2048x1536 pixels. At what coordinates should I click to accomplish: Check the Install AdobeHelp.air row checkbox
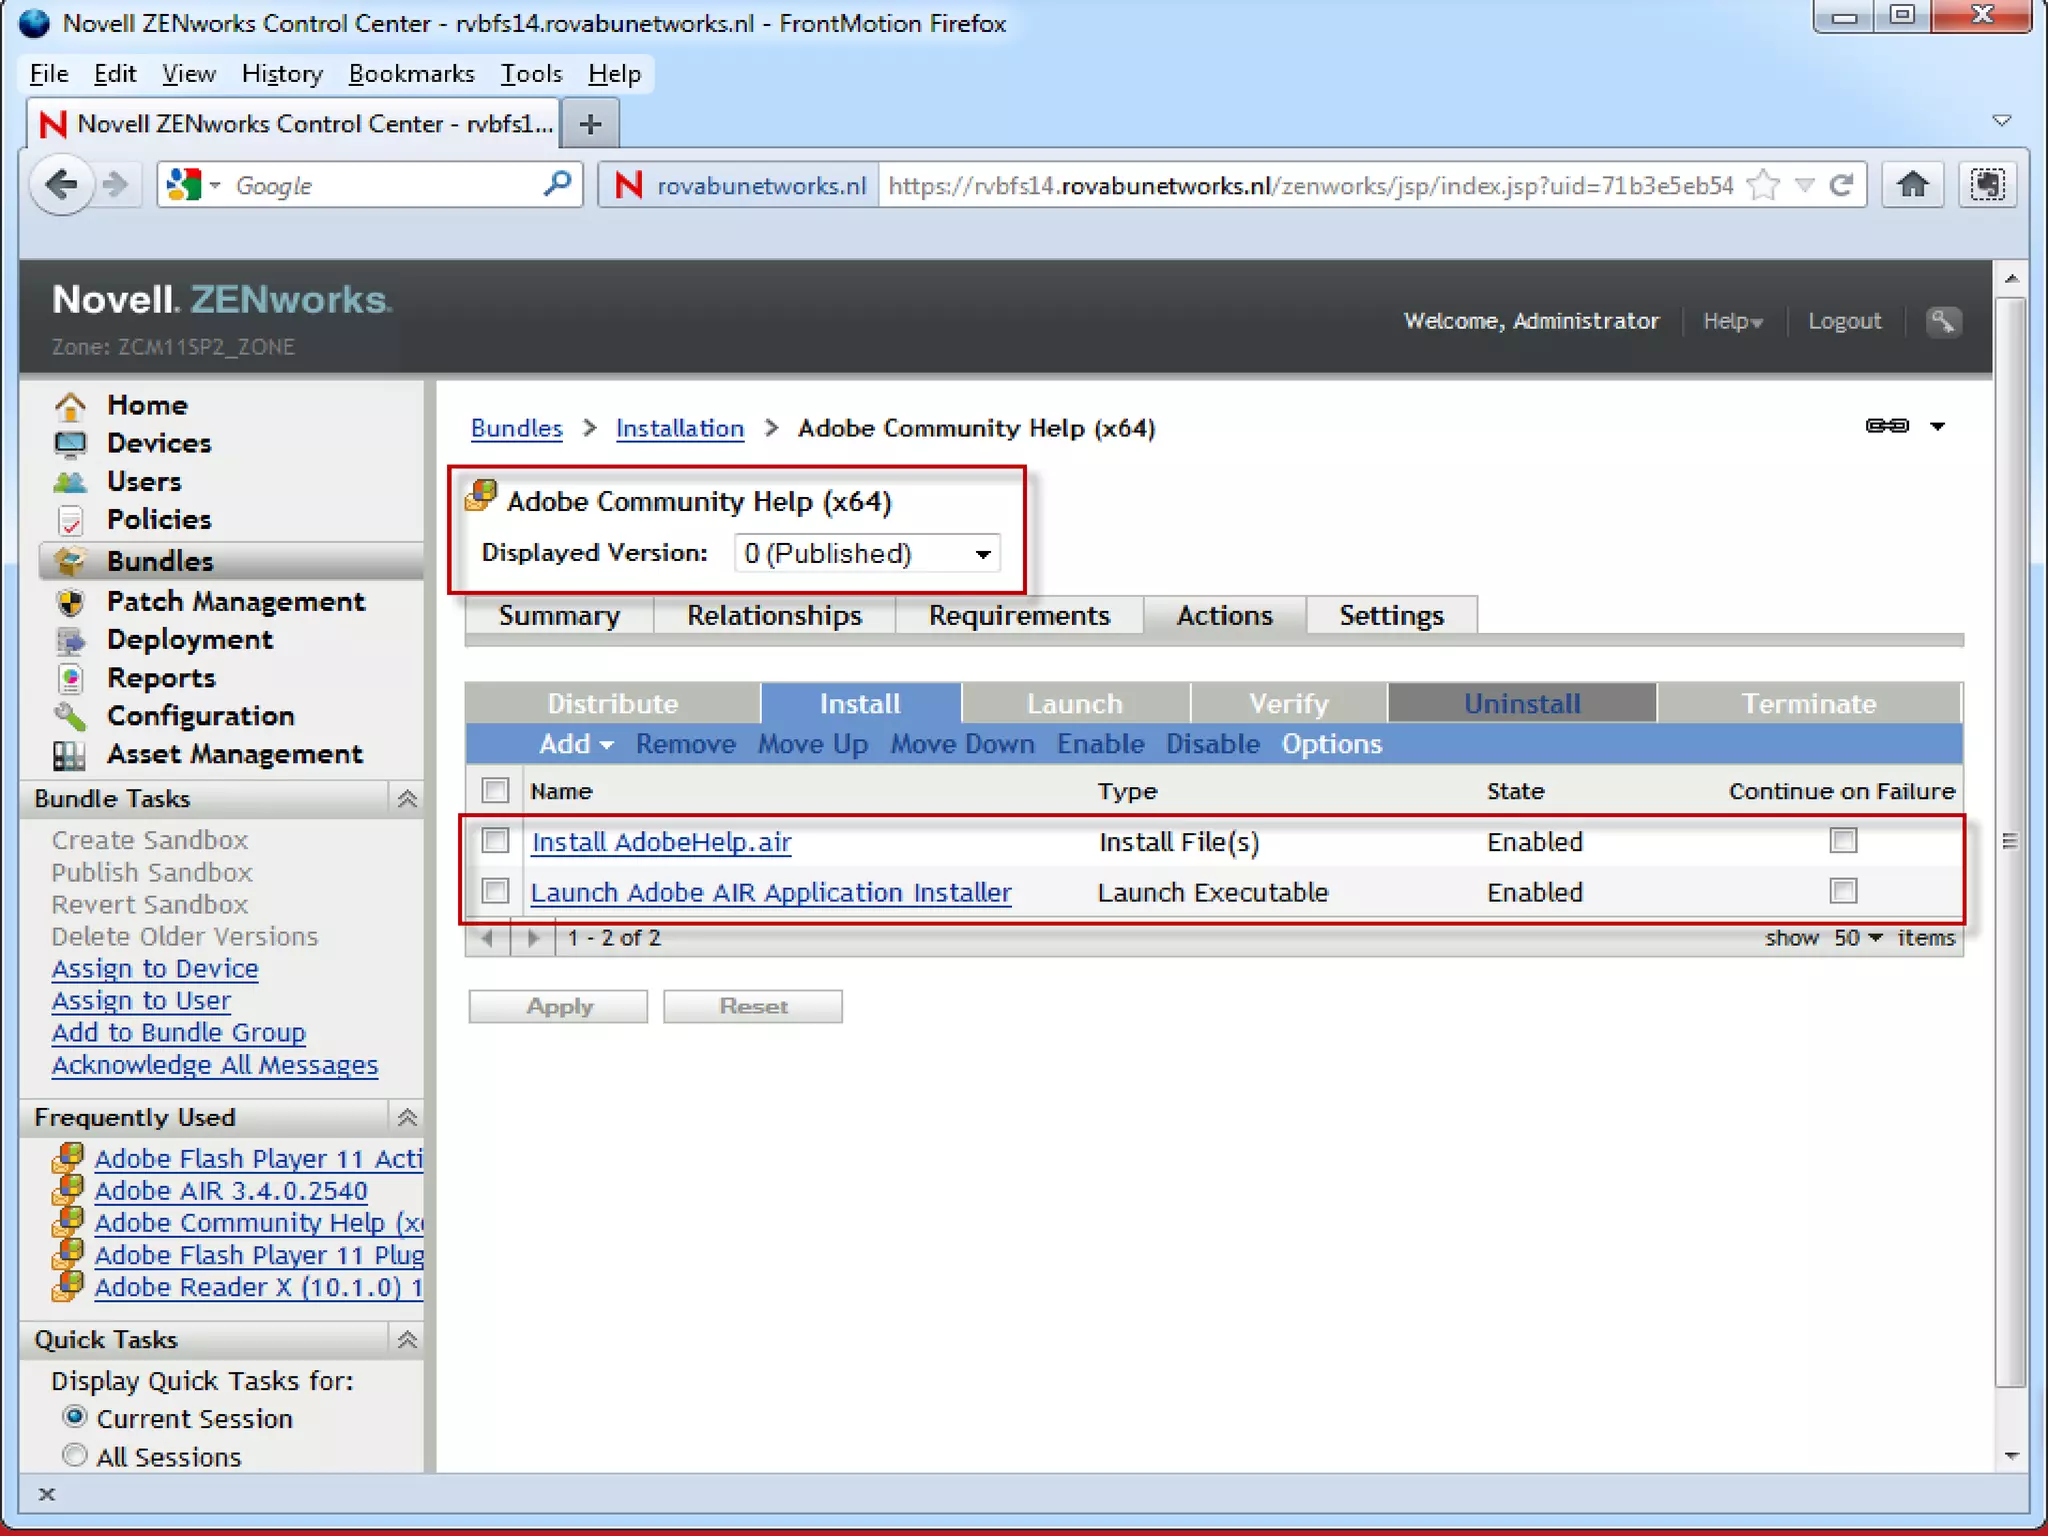(x=495, y=841)
